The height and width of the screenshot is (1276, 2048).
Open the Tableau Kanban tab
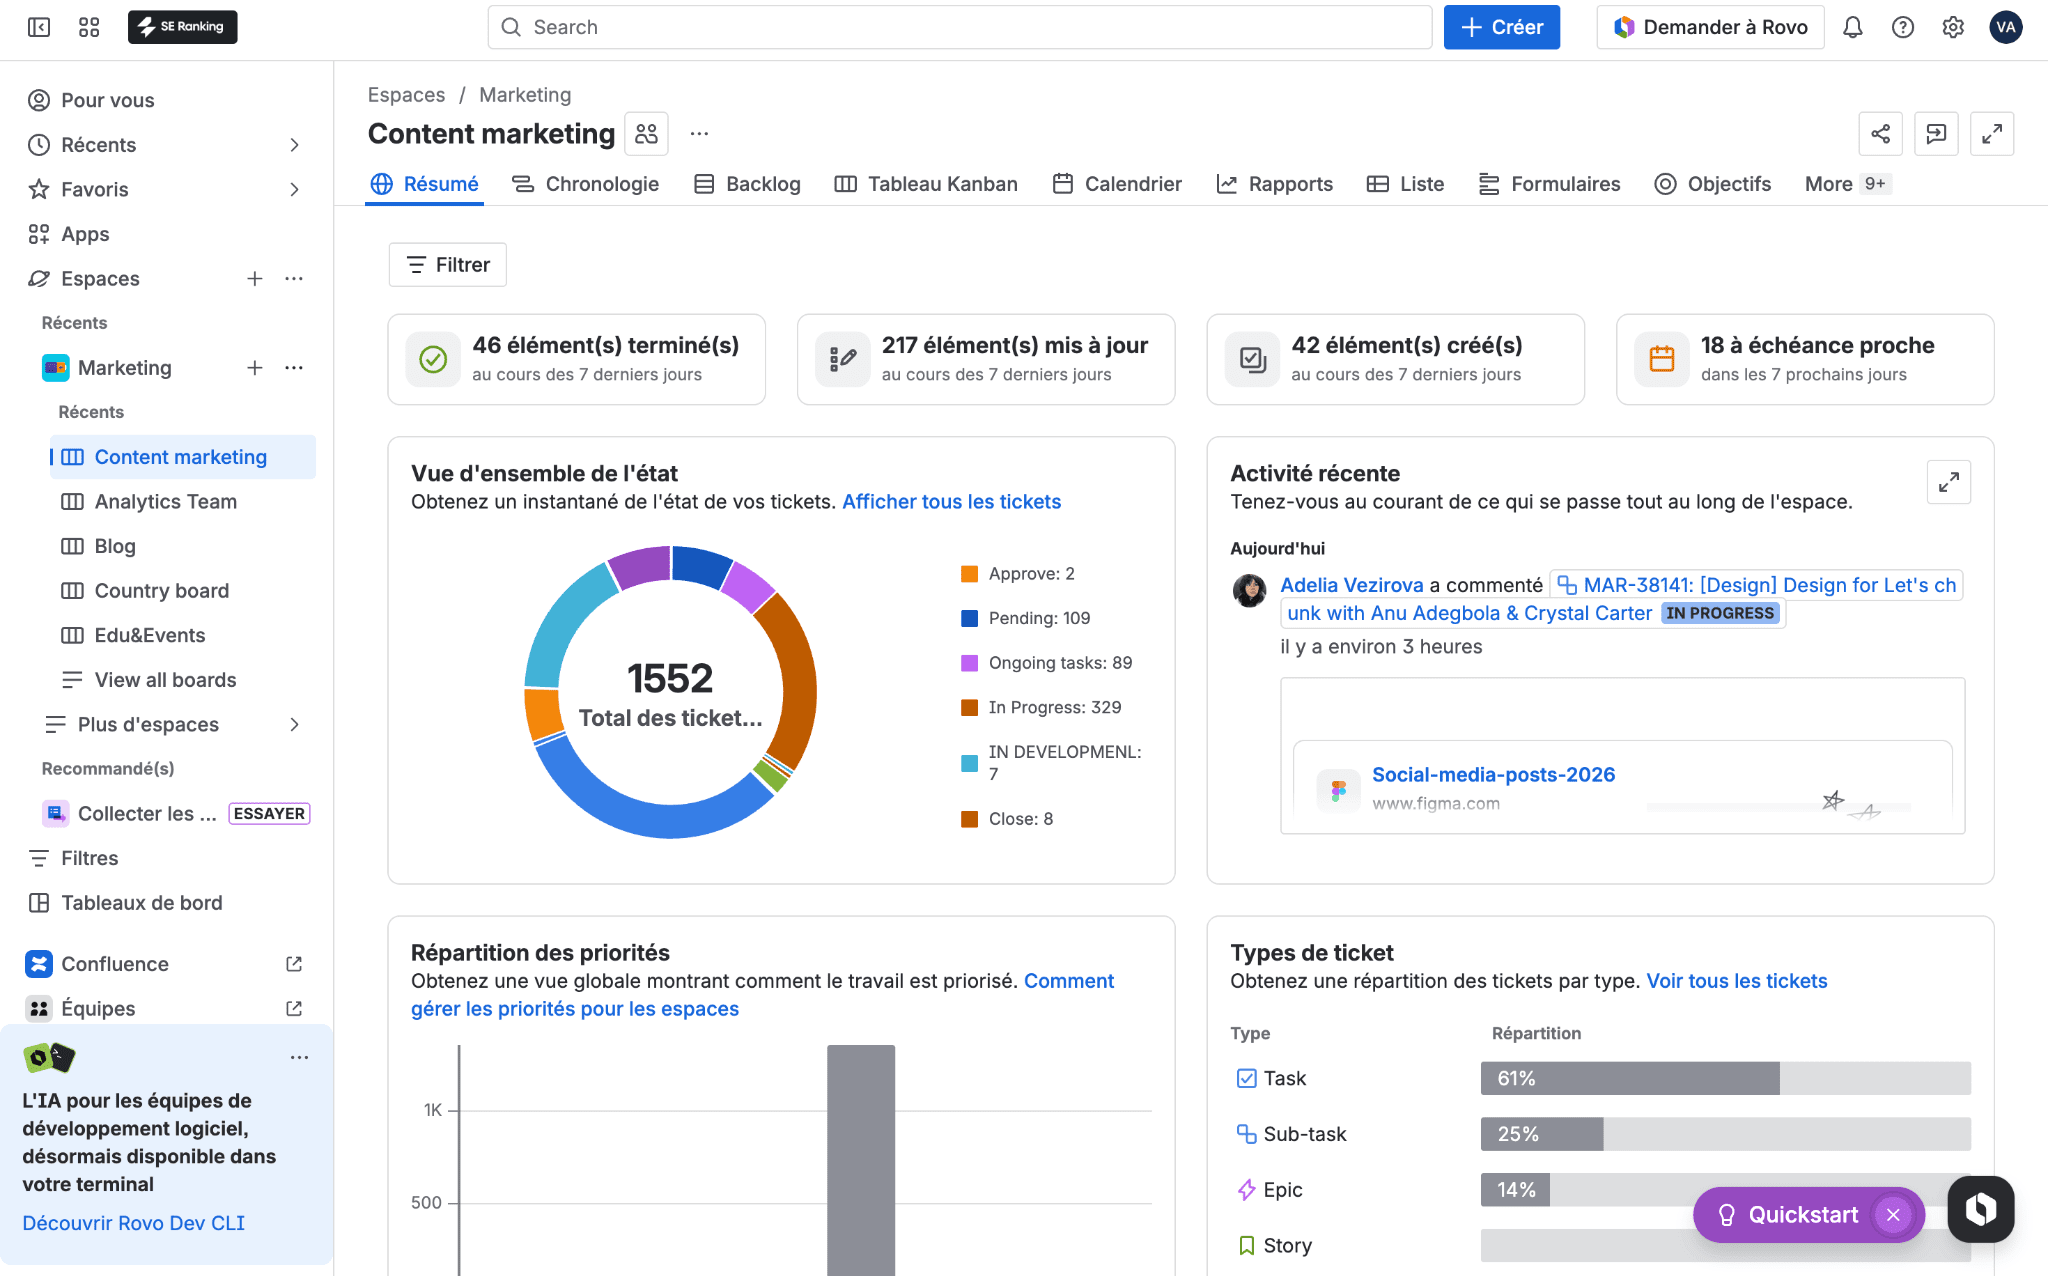pyautogui.click(x=926, y=184)
